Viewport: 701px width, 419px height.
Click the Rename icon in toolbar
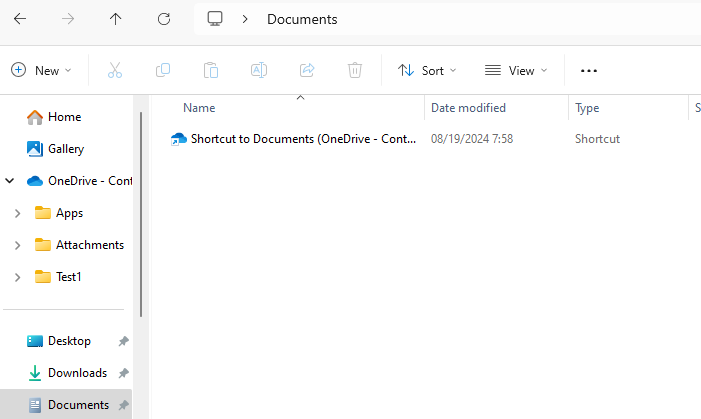pyautogui.click(x=259, y=70)
